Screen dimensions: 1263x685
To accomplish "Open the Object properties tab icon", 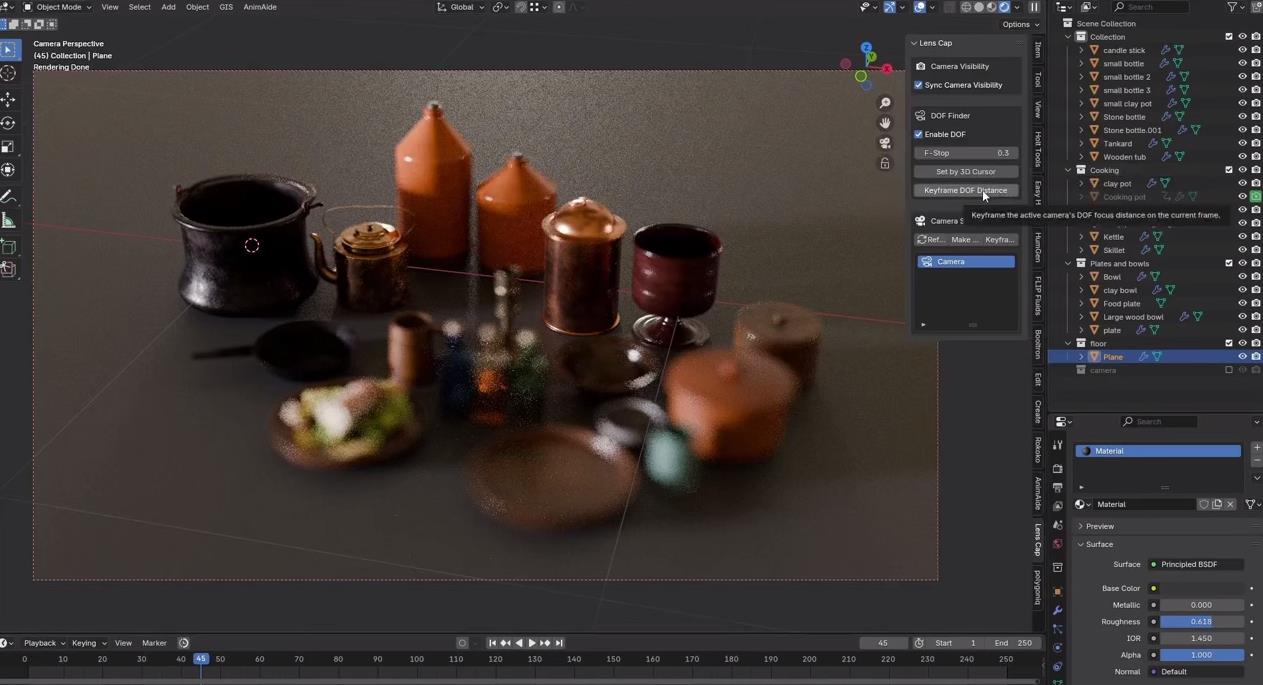I will tap(1058, 591).
